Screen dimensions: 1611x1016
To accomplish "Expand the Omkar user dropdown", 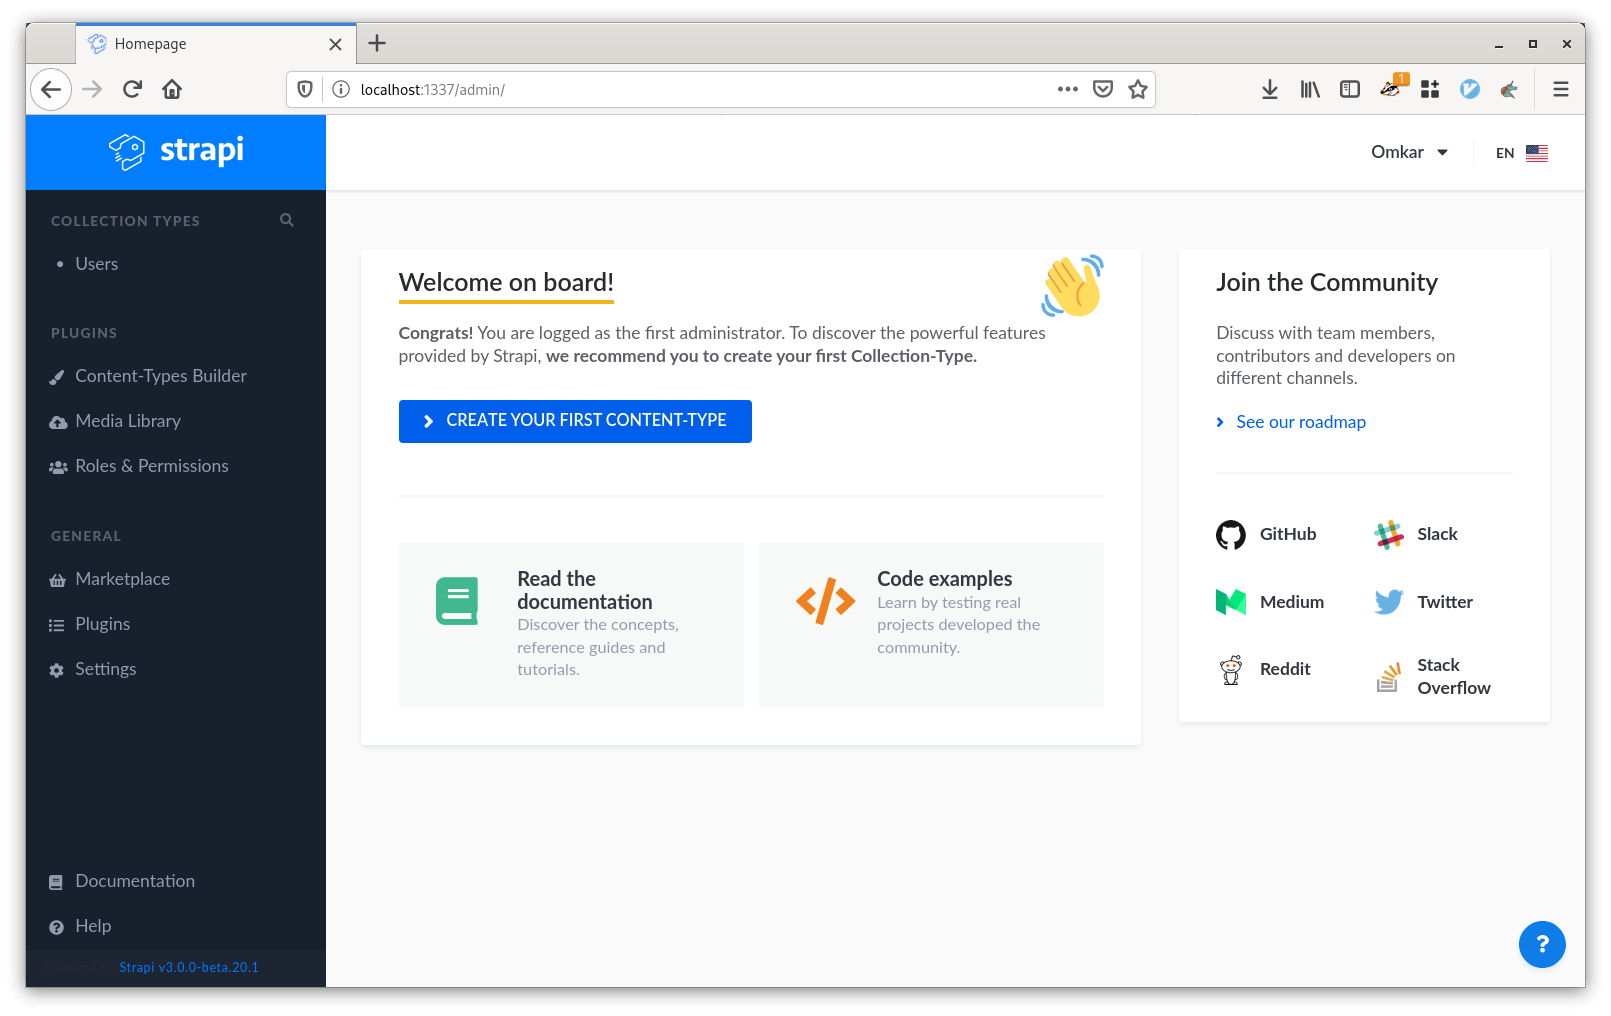I will tap(1410, 152).
